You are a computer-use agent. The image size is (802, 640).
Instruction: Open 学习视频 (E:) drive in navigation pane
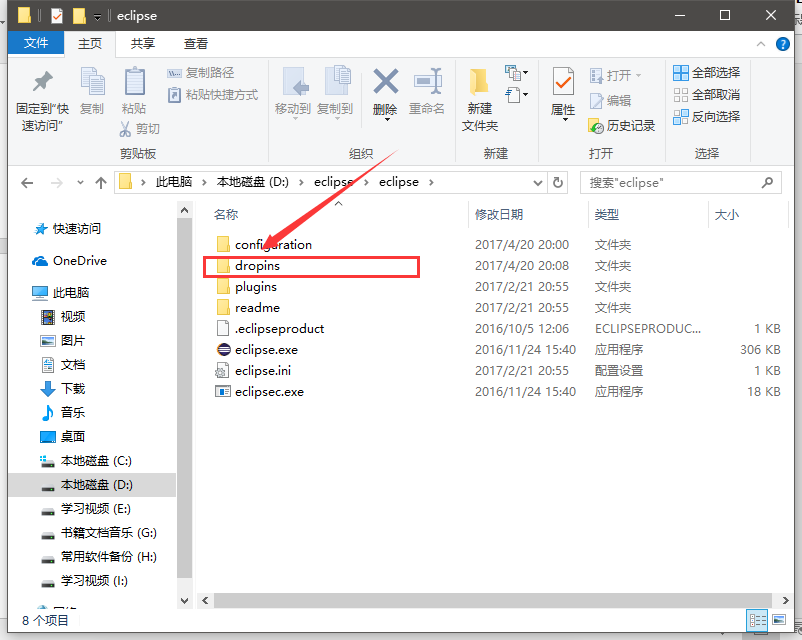pos(85,509)
